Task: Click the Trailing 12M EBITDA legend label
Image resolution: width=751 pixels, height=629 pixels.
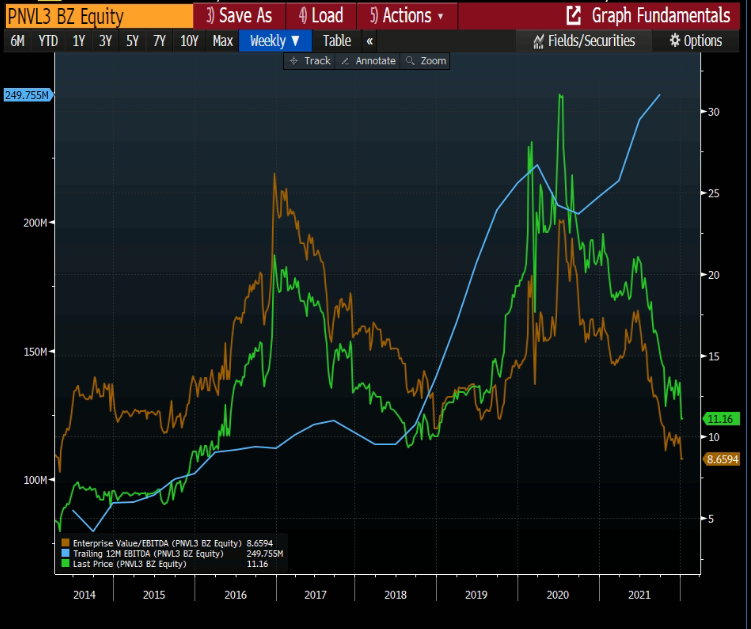Action: coord(148,554)
